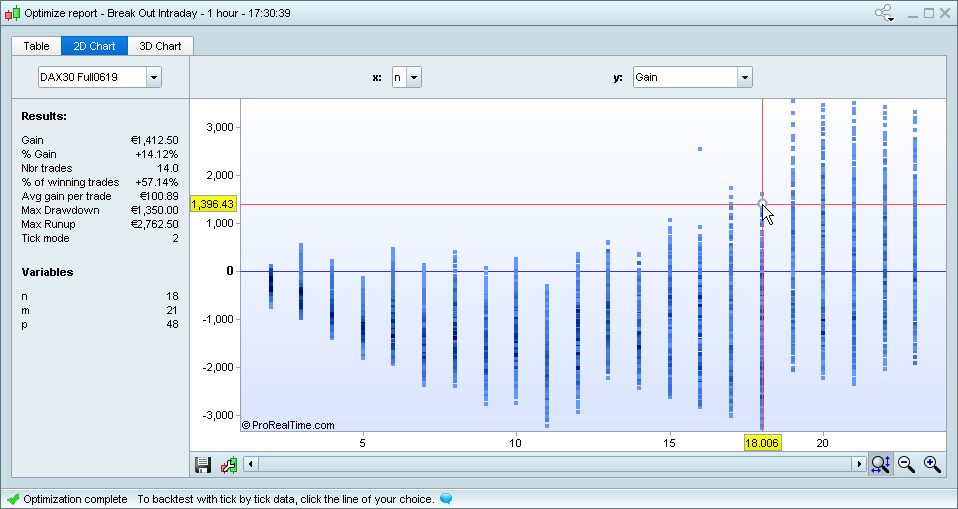Switch to the Table tab
The image size is (958, 509).
[36, 46]
